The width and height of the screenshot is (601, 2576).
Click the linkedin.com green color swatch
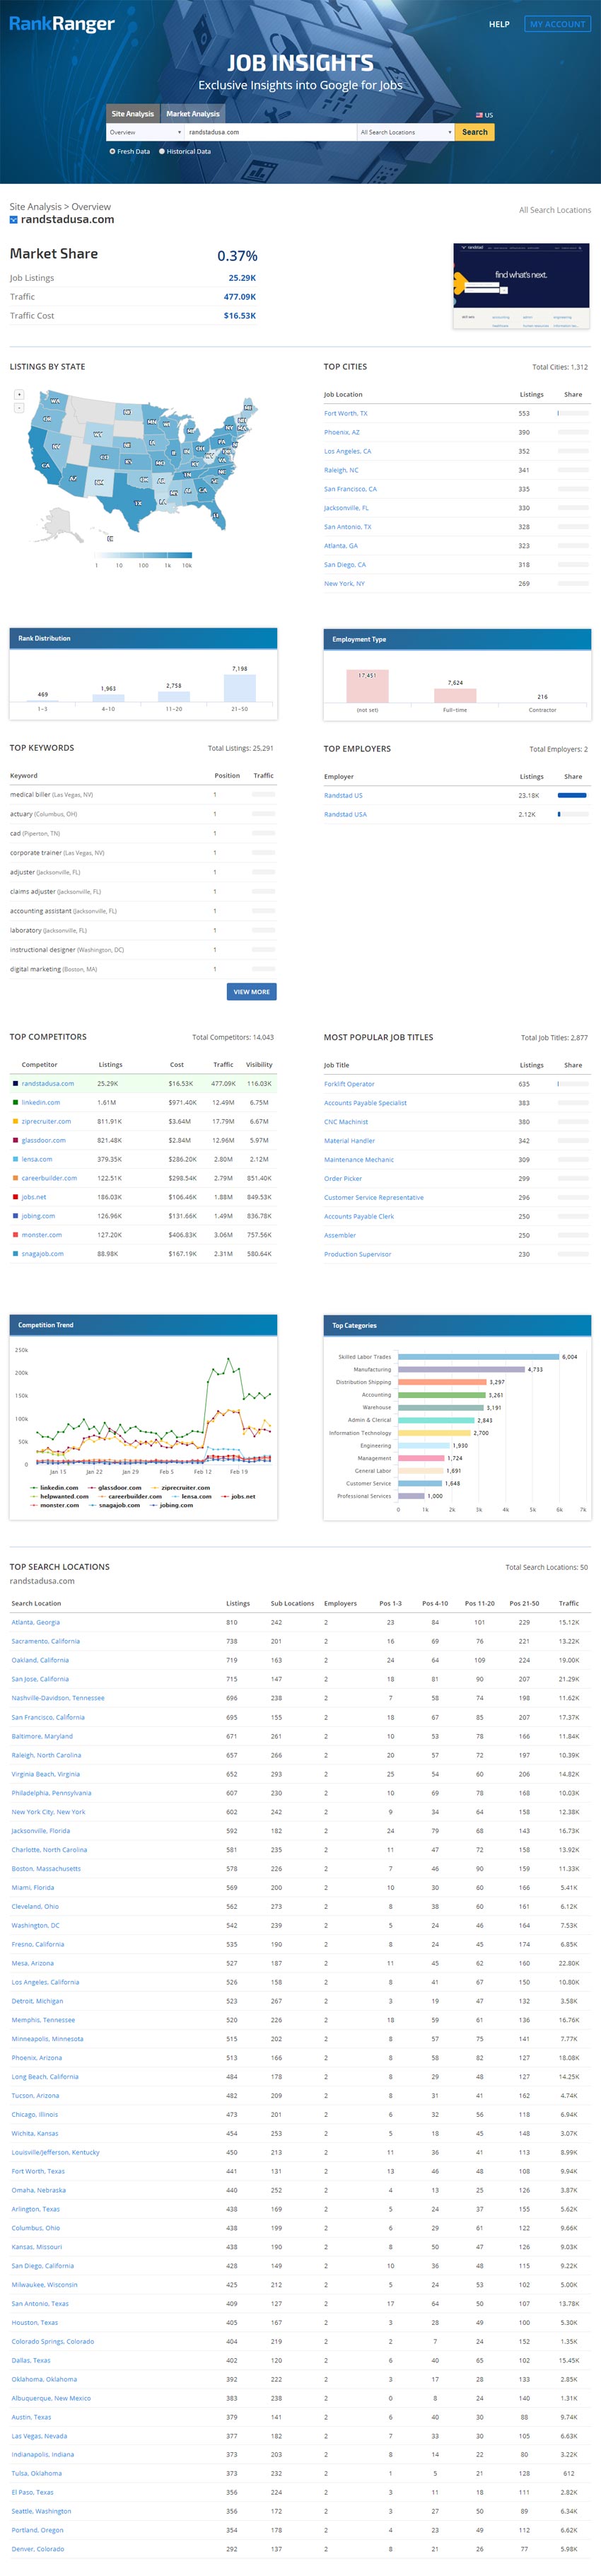tap(15, 1102)
